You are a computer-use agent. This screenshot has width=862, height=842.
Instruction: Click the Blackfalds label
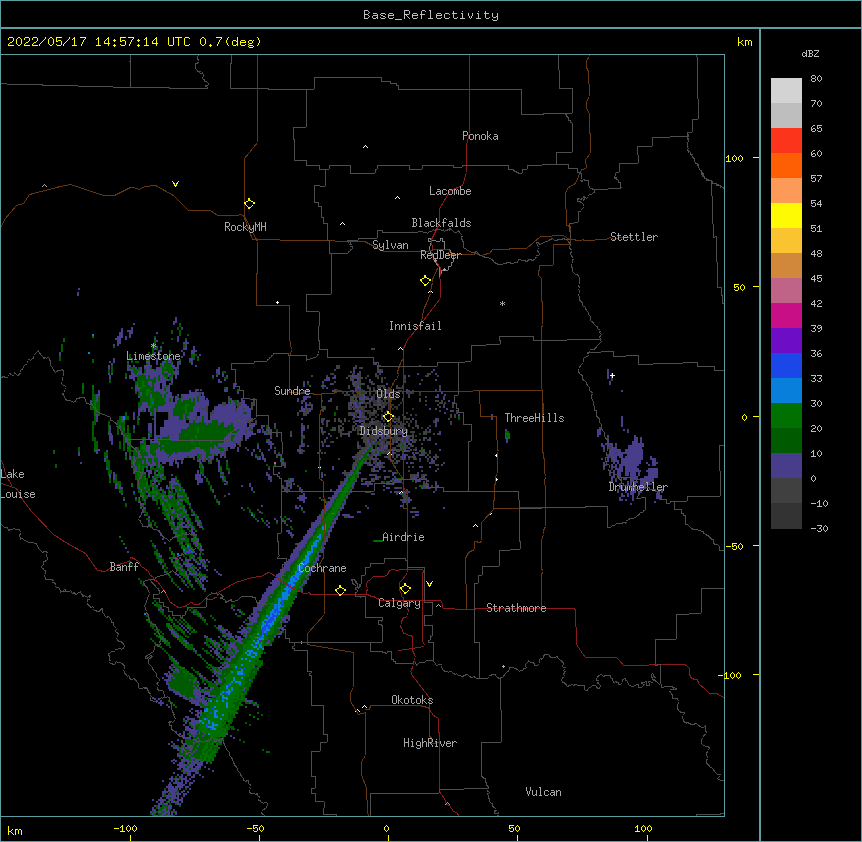441,223
